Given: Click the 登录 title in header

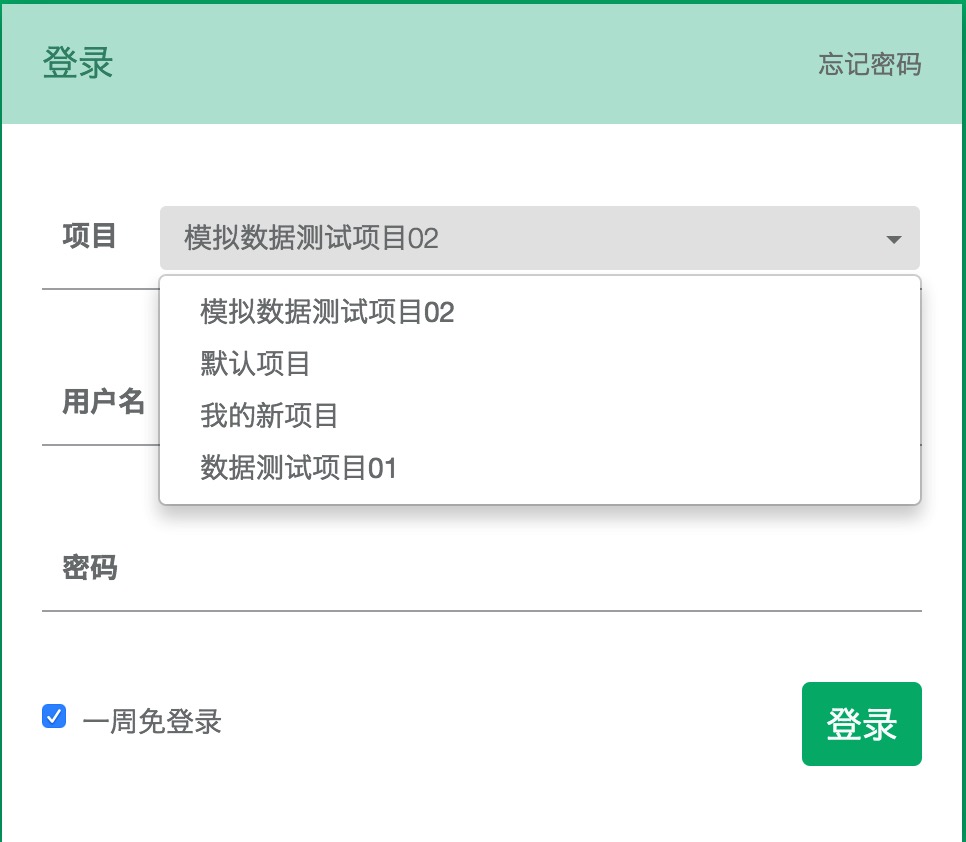Looking at the screenshot, I should [78, 63].
